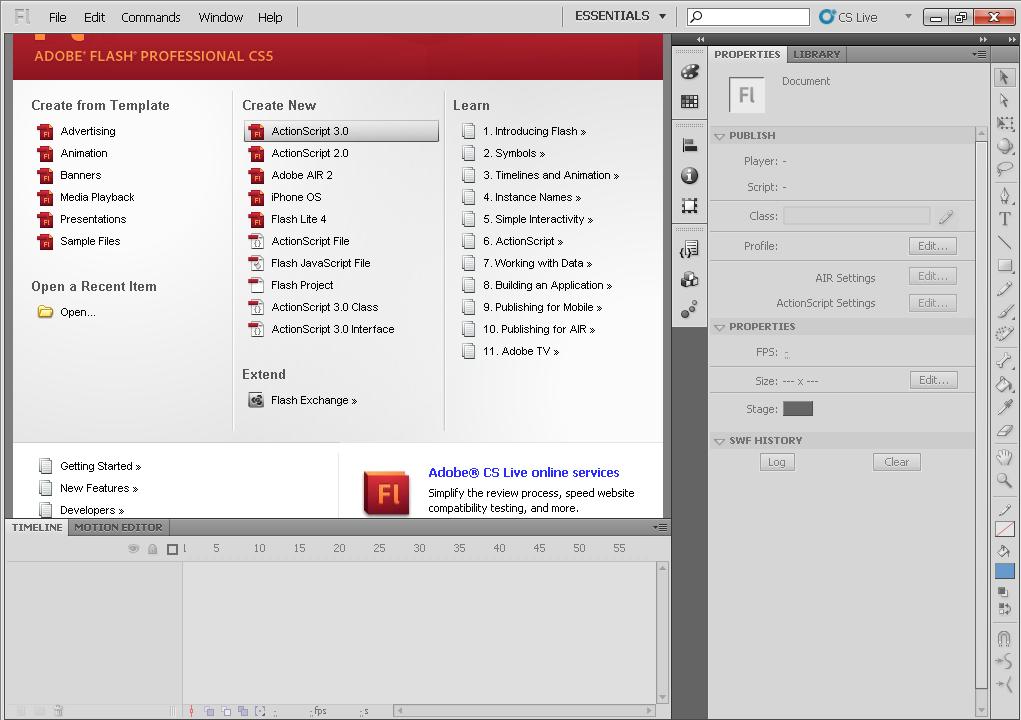Toggle Snap to Objects magnet
The height and width of the screenshot is (720, 1021).
(1004, 638)
